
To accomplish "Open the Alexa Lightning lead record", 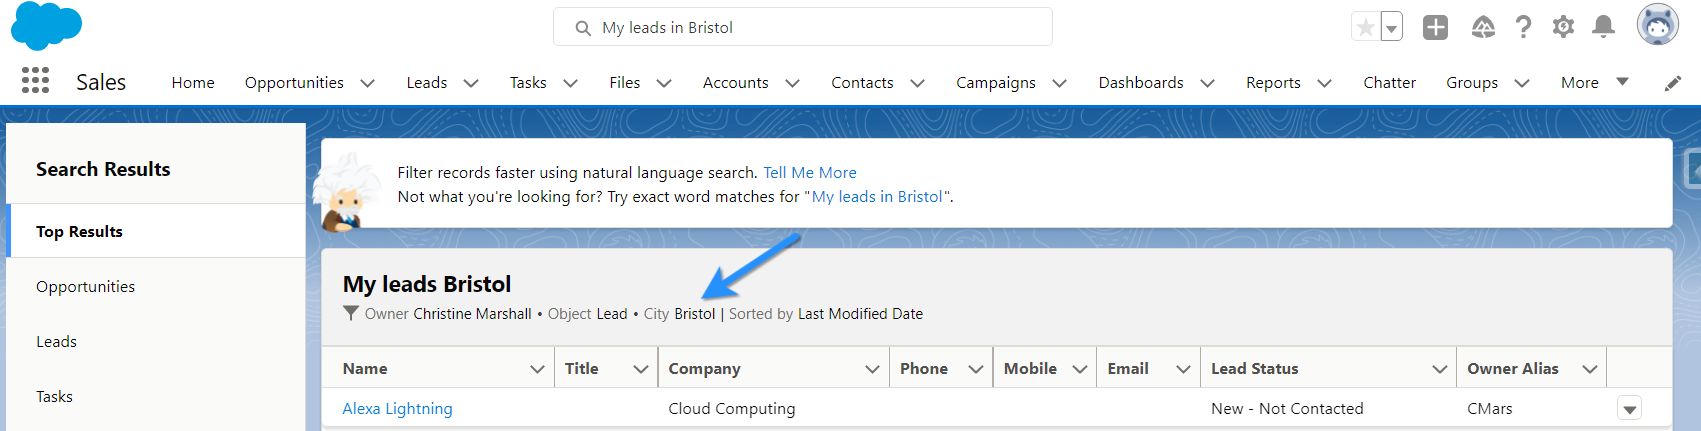I will point(397,408).
